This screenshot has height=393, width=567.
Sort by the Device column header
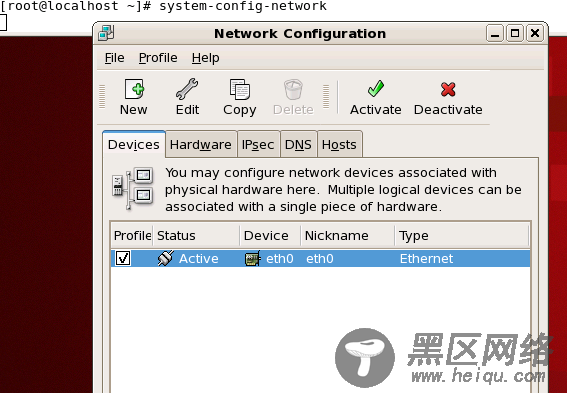(270, 236)
